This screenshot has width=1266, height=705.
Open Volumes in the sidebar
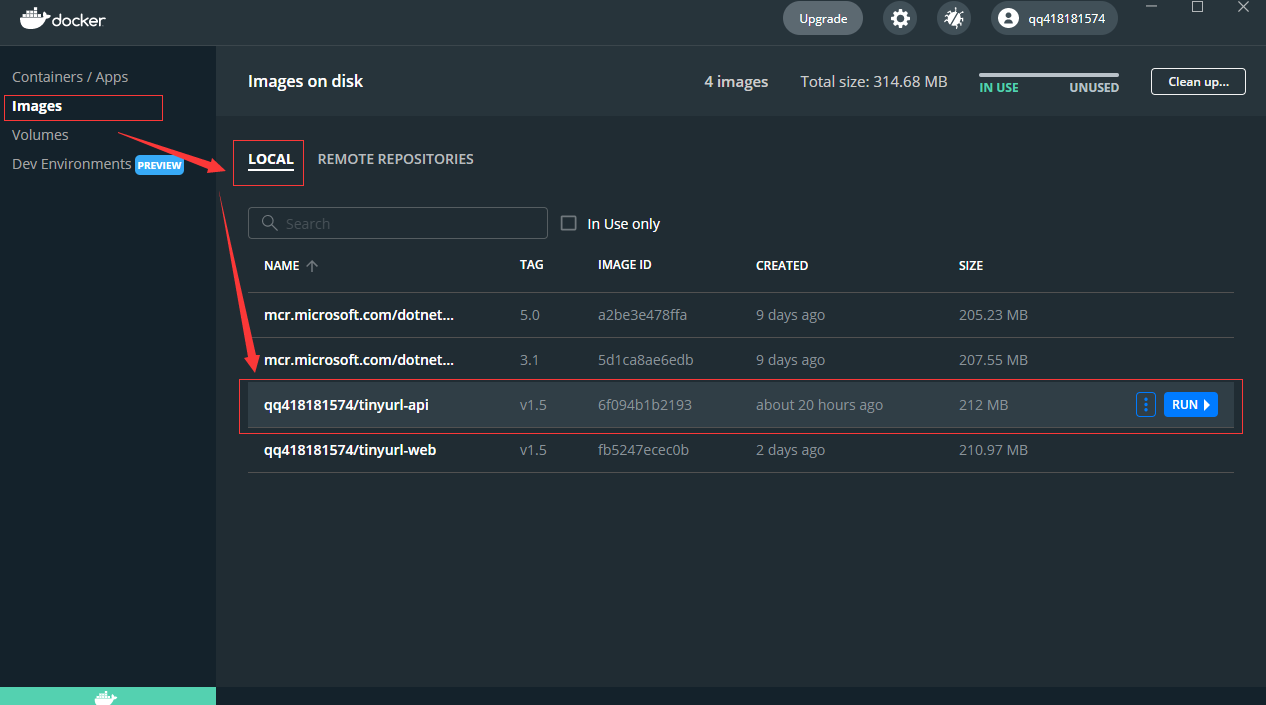point(40,135)
